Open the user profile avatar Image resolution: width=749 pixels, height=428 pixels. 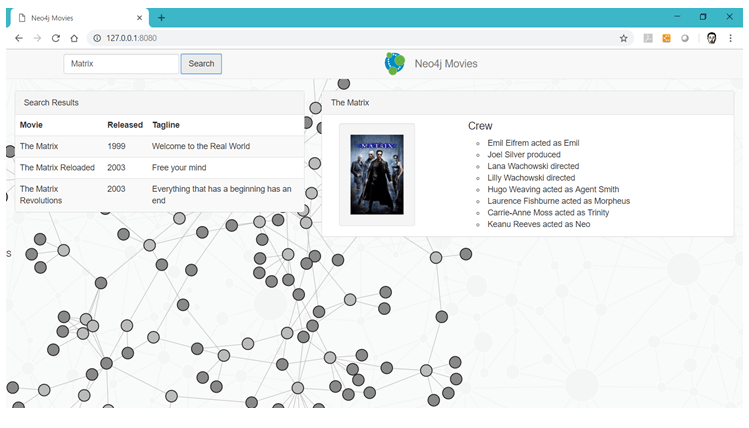[x=711, y=38]
